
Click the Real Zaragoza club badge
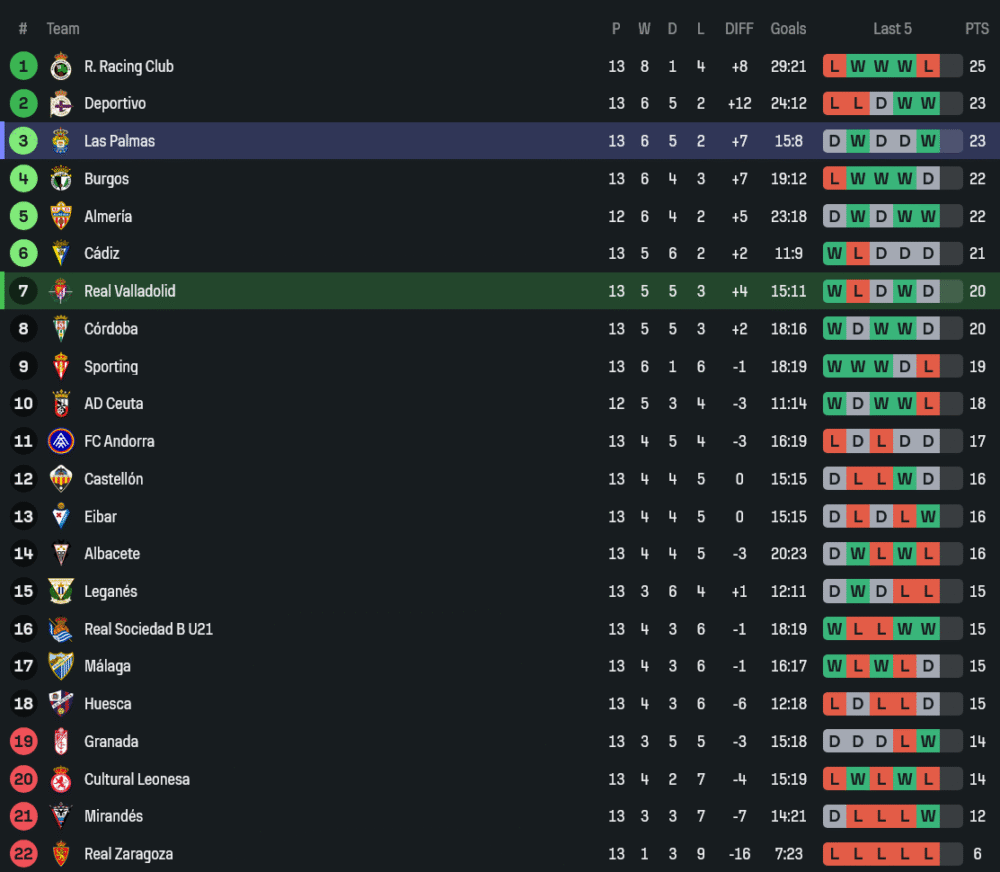pos(61,854)
